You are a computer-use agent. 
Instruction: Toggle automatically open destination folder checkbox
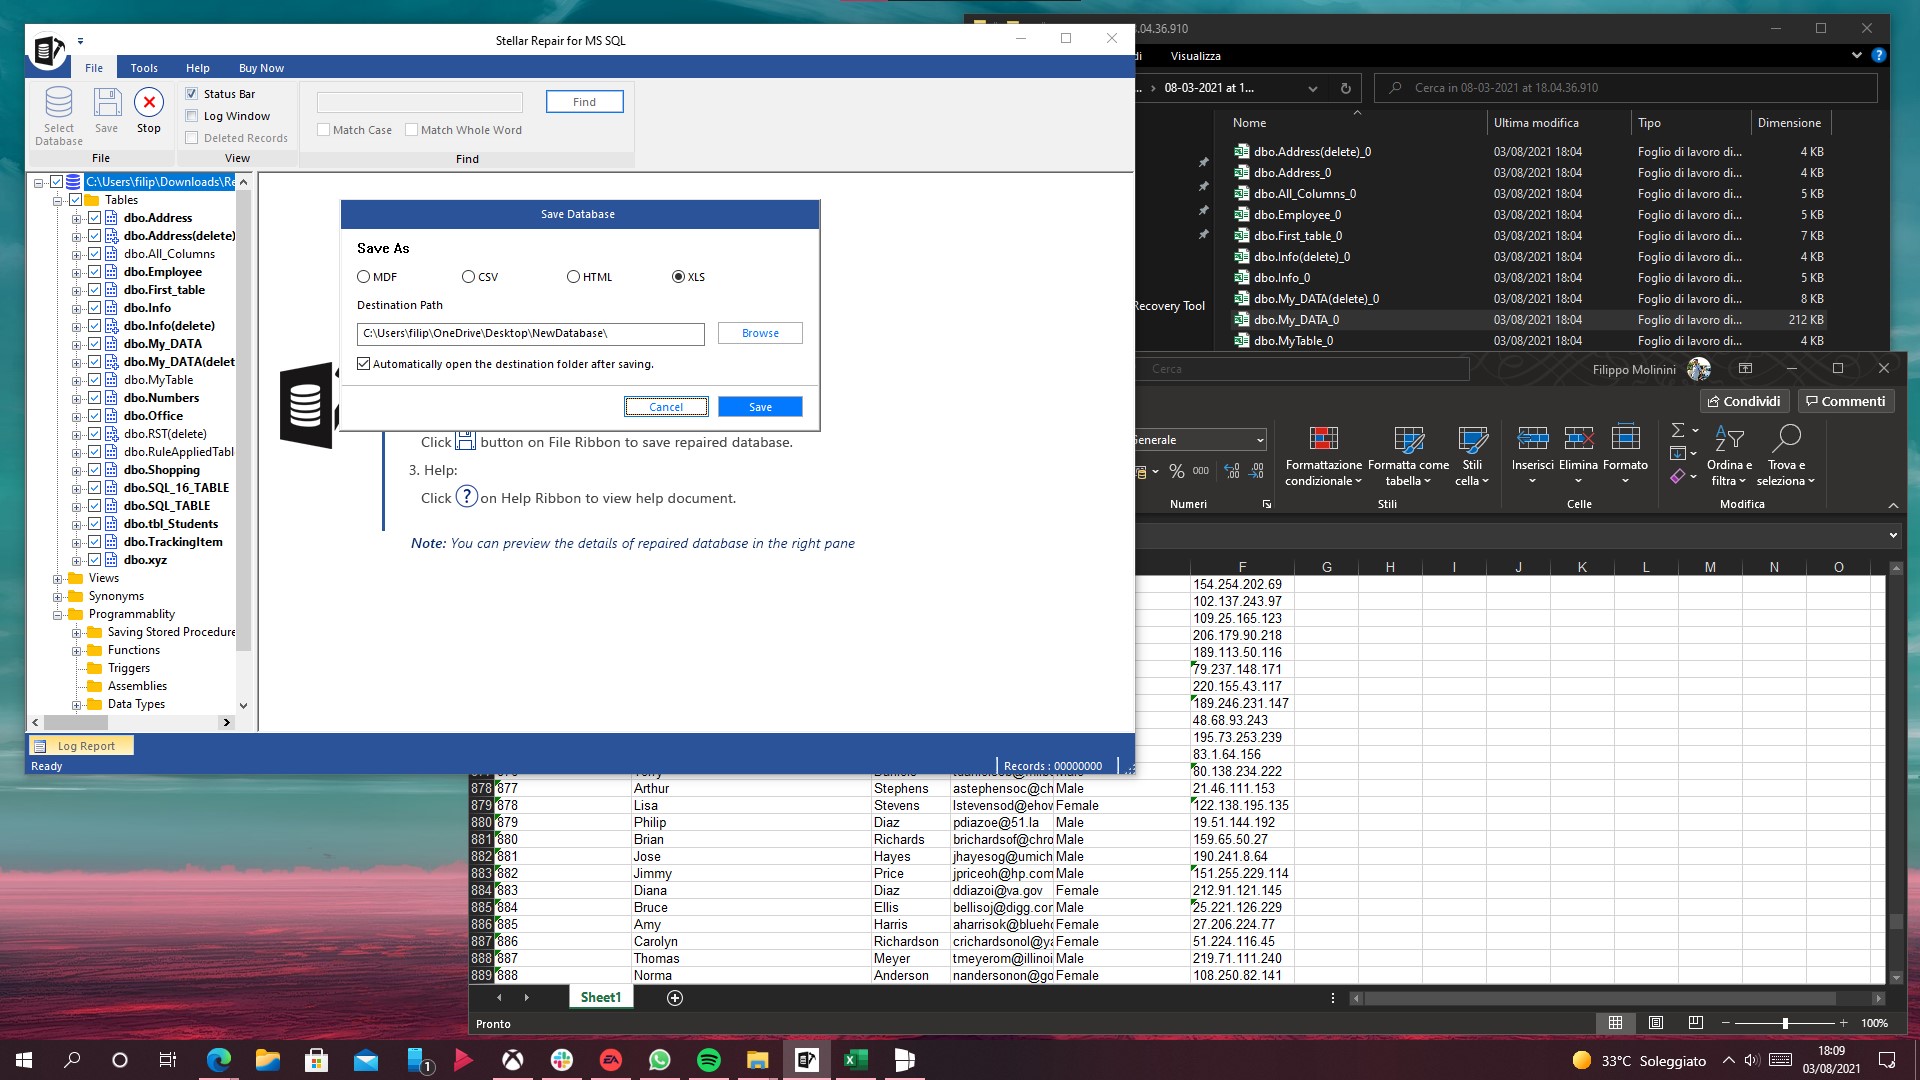(364, 364)
